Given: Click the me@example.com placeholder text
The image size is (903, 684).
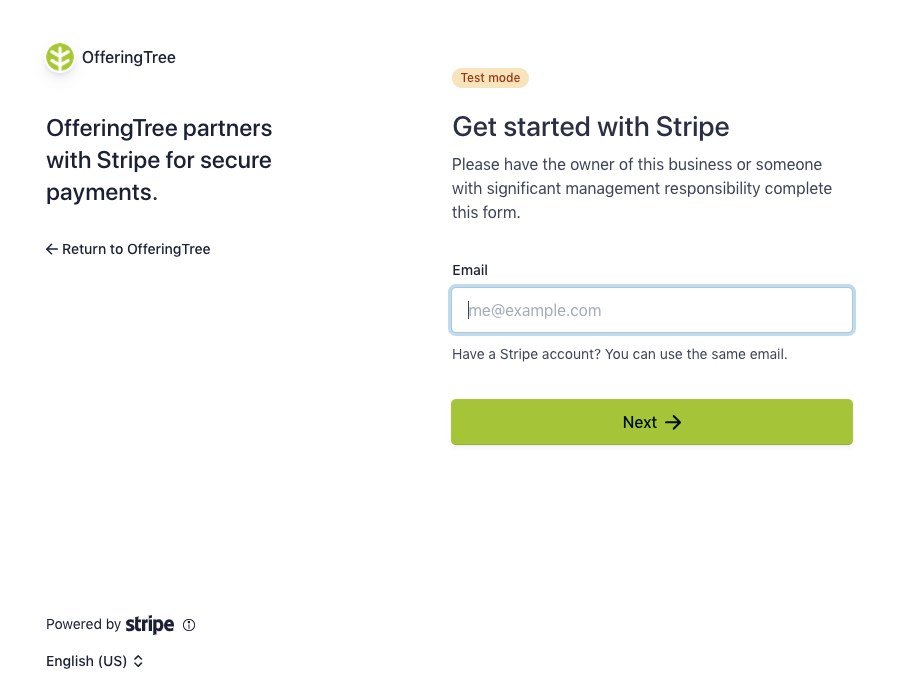Looking at the screenshot, I should tap(535, 311).
